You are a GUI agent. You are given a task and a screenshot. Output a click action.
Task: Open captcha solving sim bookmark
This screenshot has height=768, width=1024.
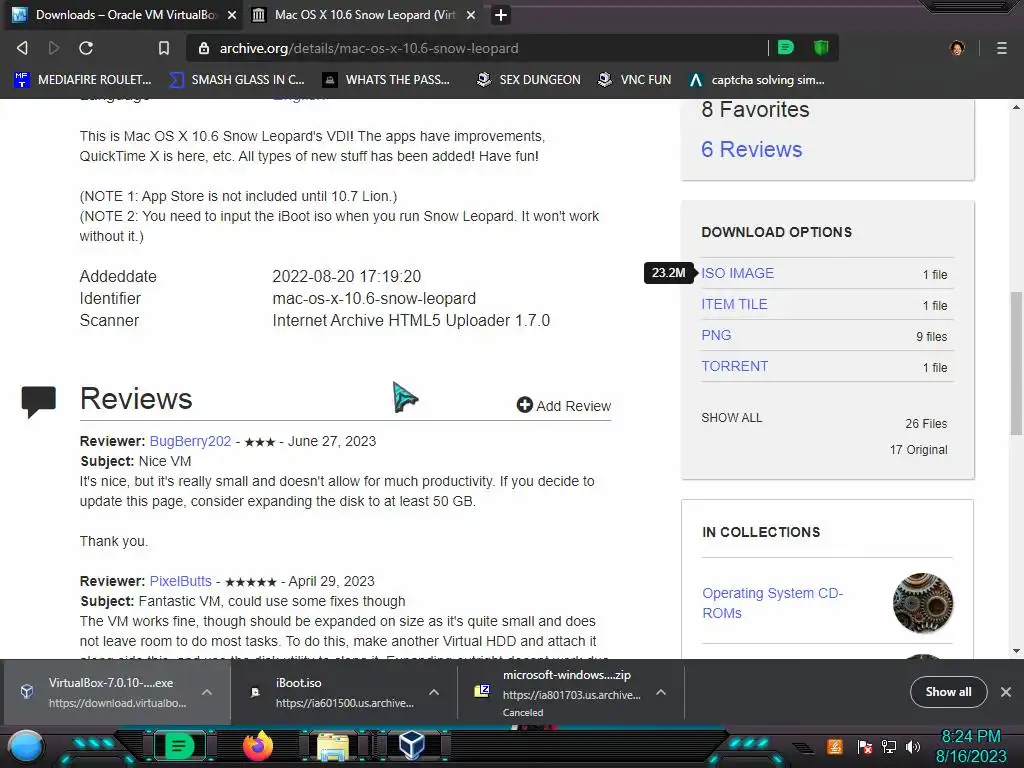tap(757, 80)
